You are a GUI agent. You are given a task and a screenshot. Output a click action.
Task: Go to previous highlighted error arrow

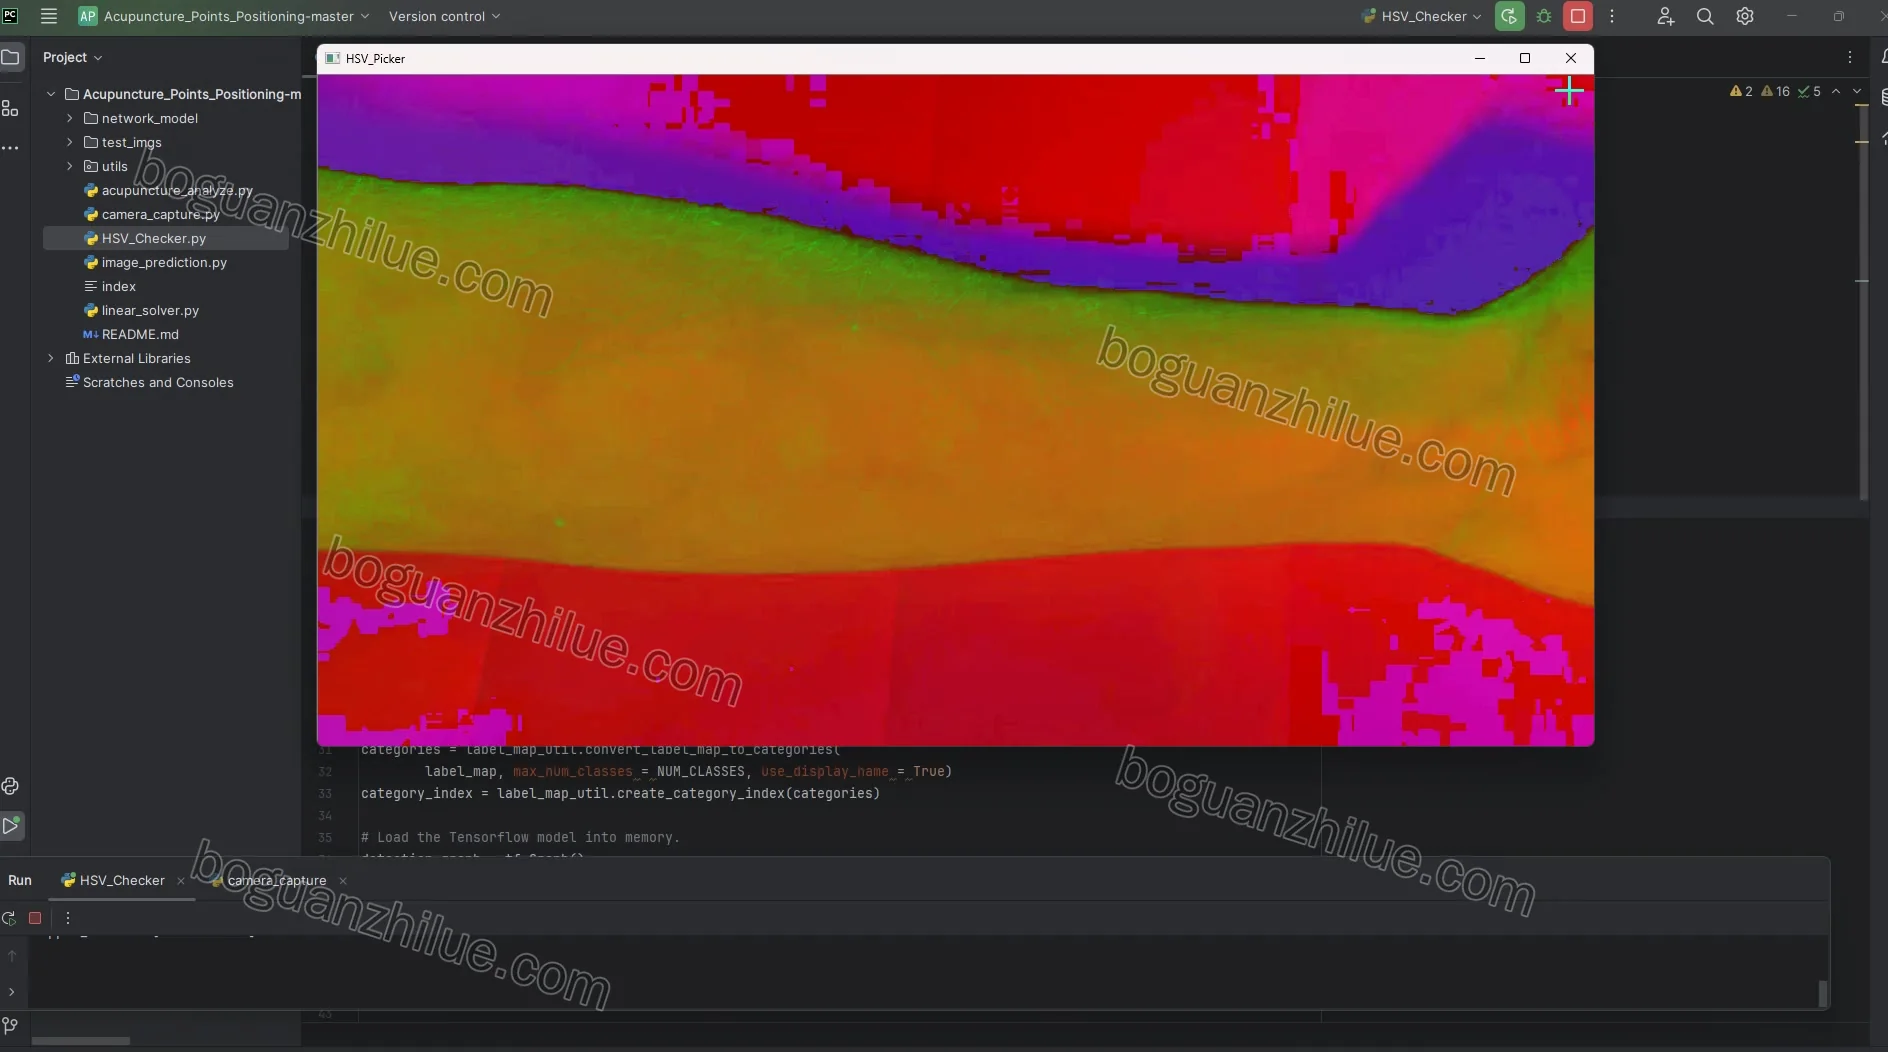[x=1836, y=91]
